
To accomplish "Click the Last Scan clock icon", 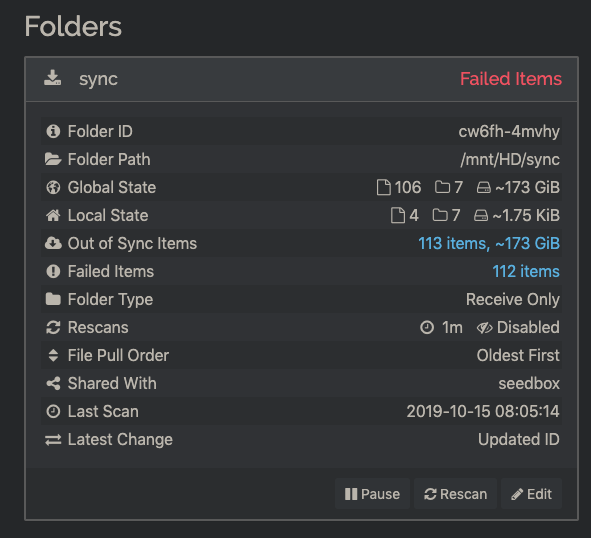I will point(53,411).
